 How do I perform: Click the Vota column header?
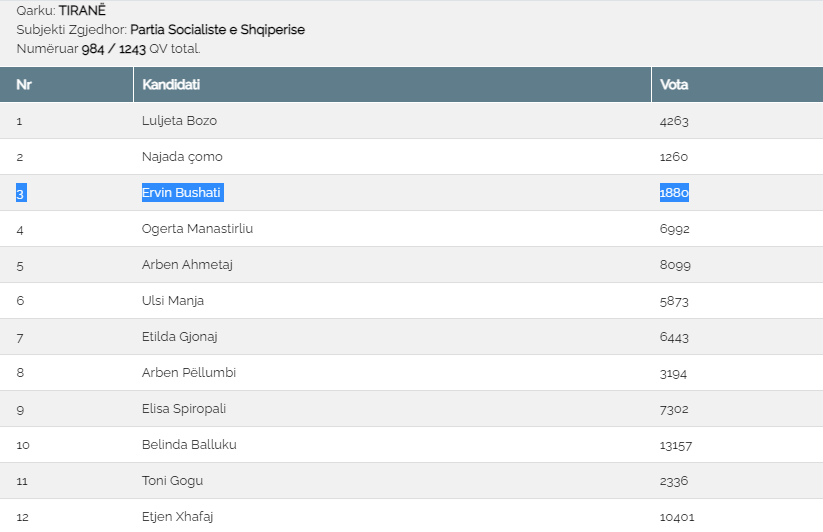point(674,85)
